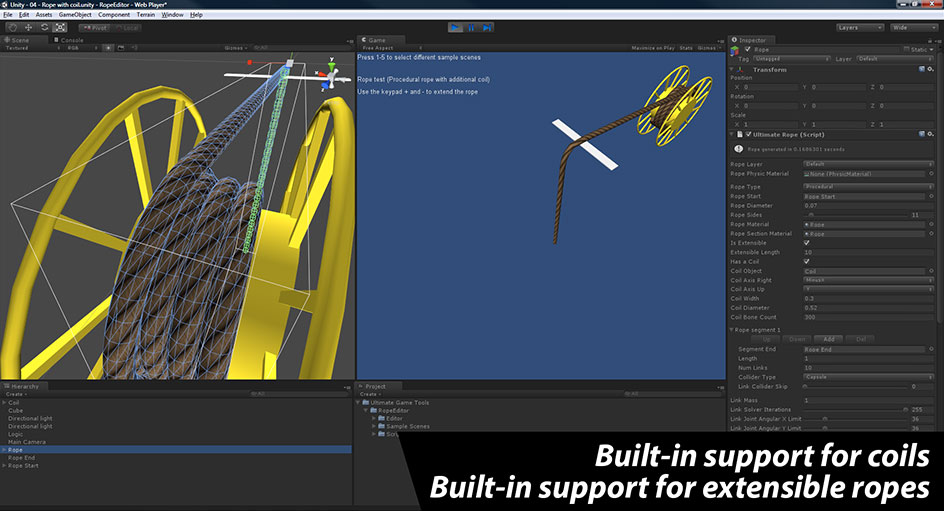Uncheck the Has a Coil checkbox

pos(807,262)
